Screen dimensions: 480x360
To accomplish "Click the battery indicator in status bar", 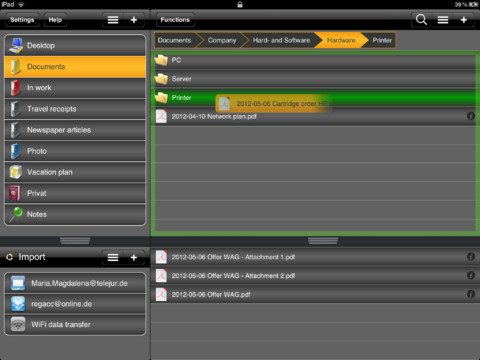I will pyautogui.click(x=473, y=4).
